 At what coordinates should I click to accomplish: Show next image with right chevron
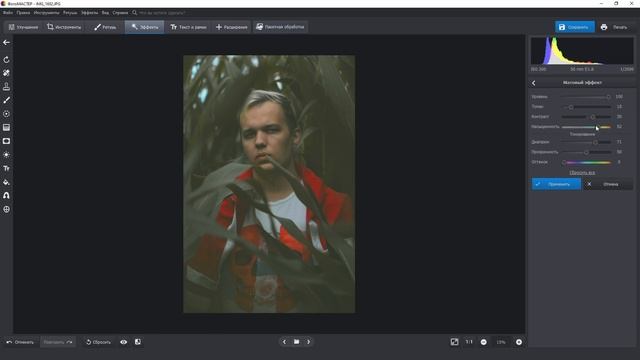[309, 342]
